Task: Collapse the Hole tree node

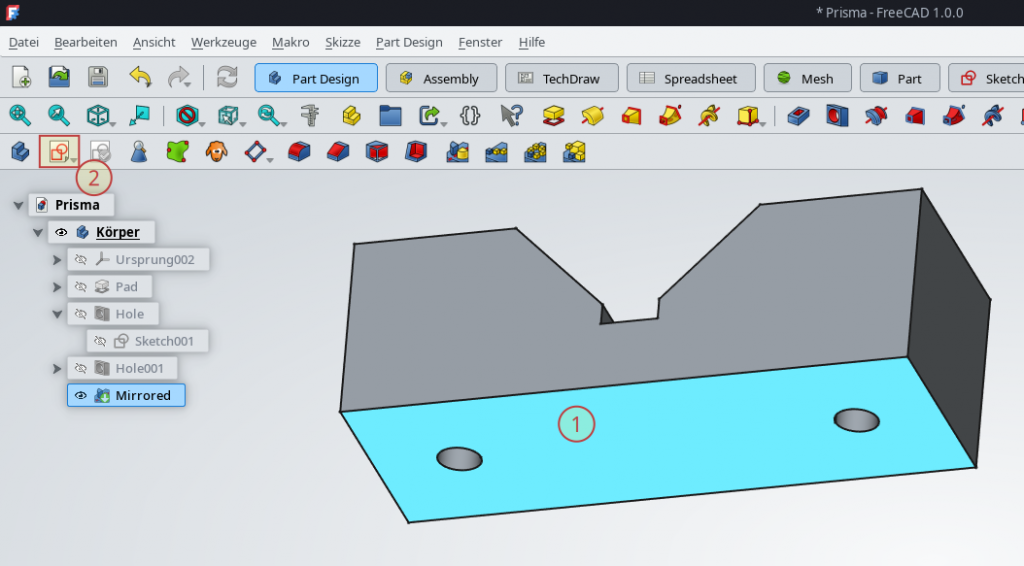Action: tap(57, 314)
